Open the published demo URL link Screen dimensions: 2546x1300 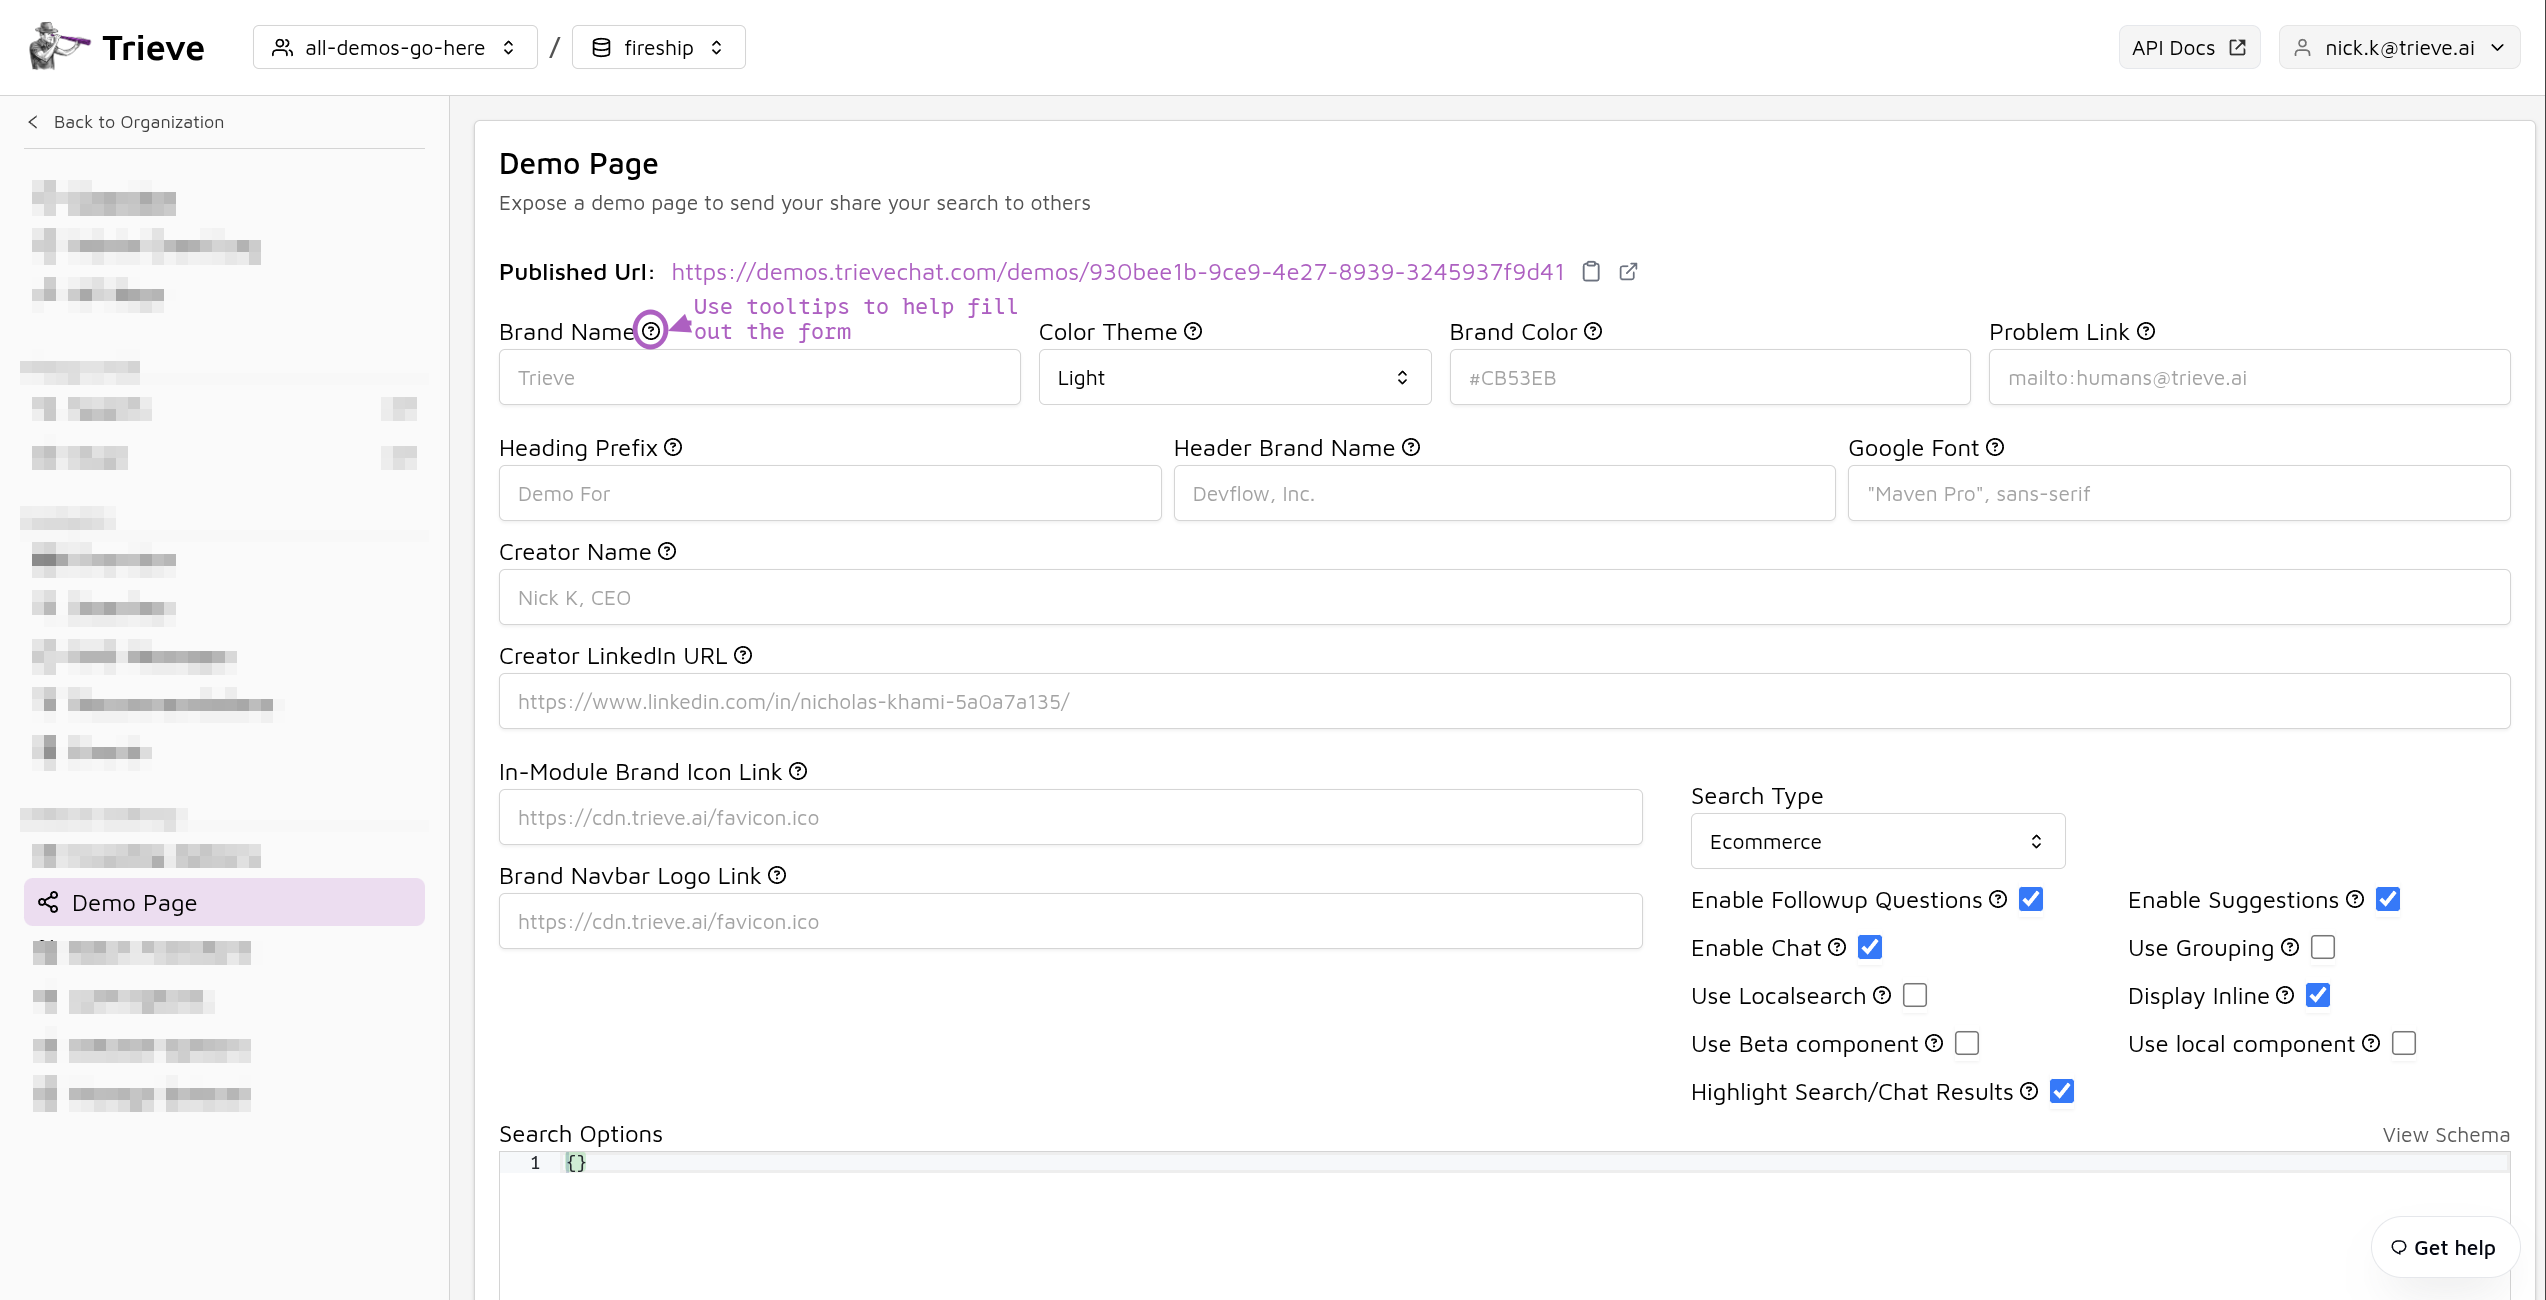coord(1118,272)
